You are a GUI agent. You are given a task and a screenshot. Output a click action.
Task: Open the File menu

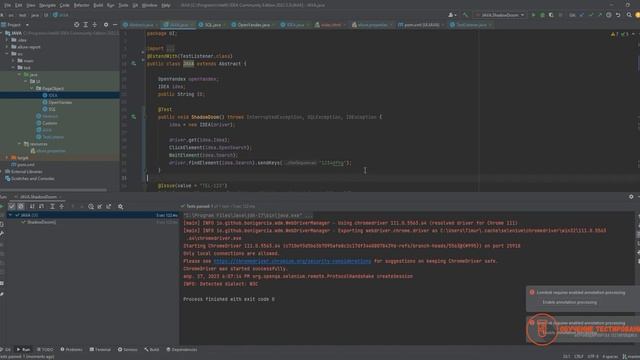point(7,5)
